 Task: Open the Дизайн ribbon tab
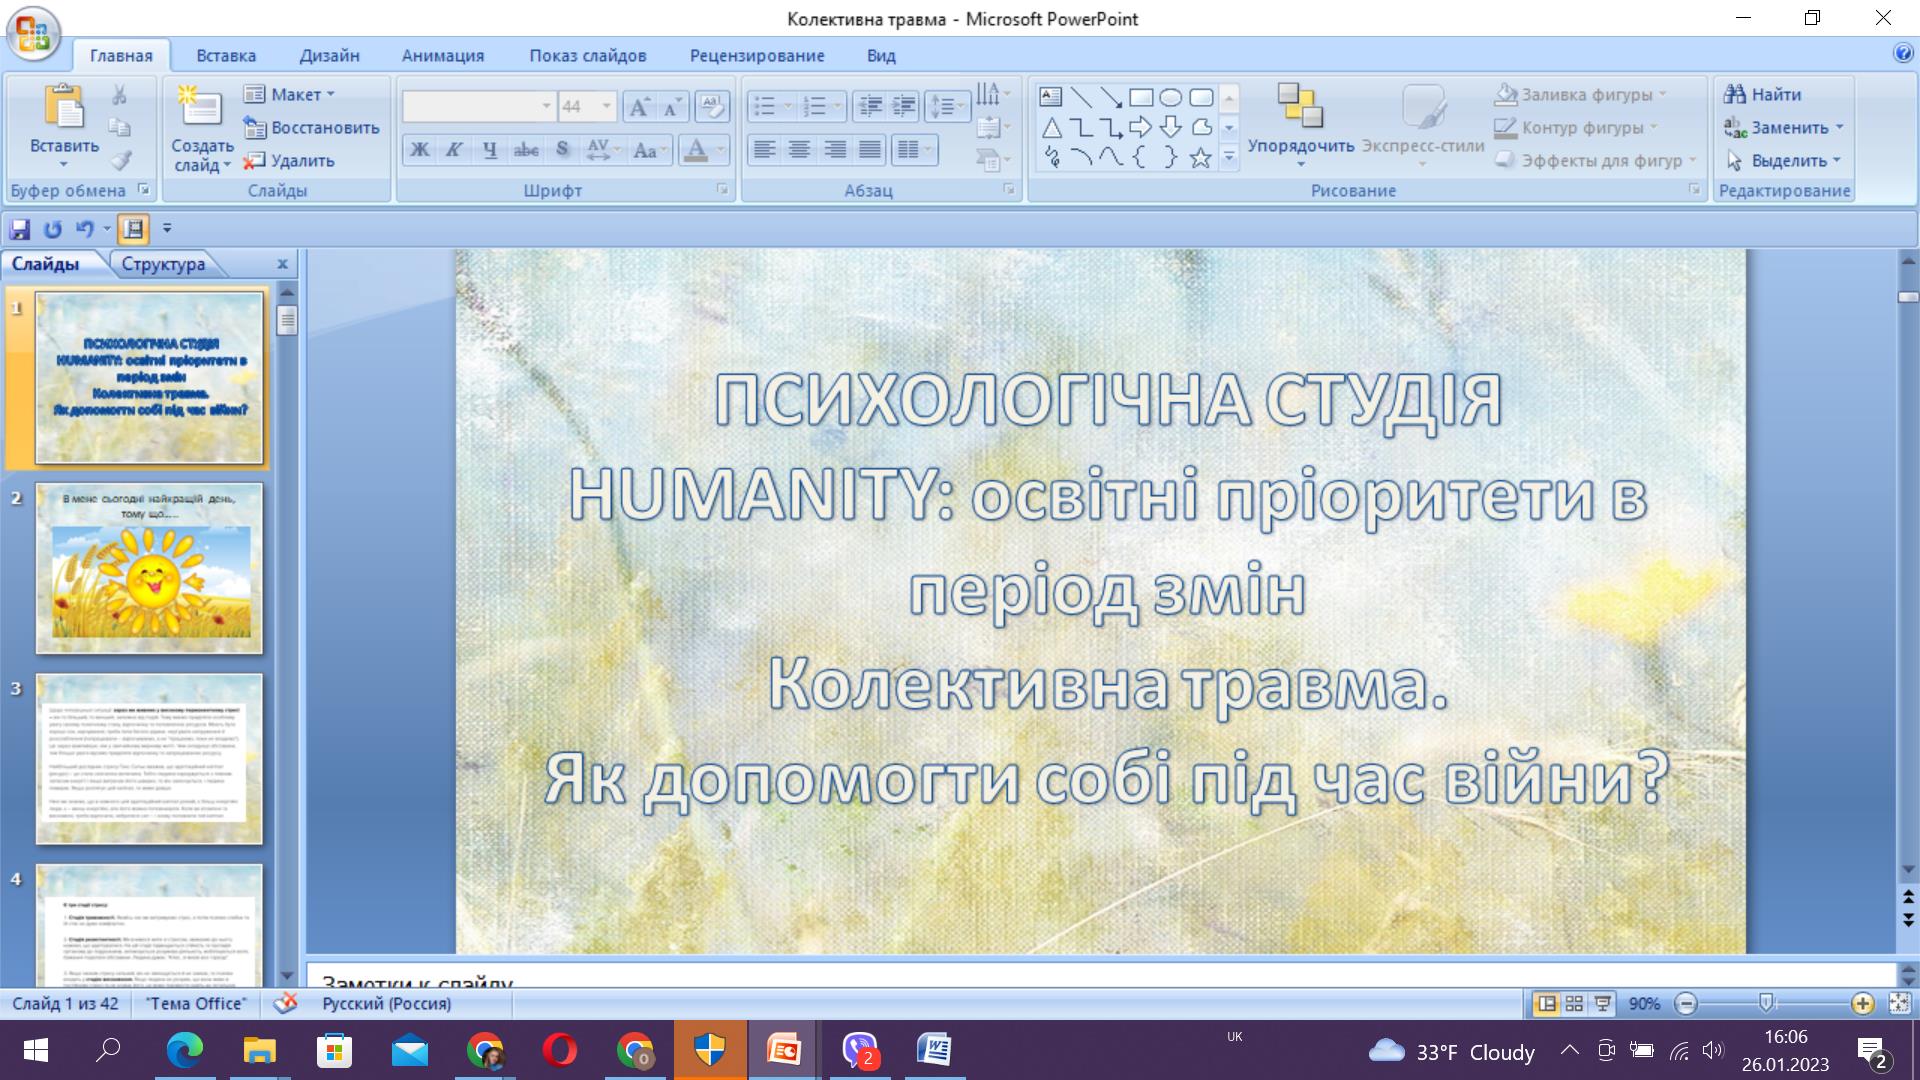coord(329,56)
